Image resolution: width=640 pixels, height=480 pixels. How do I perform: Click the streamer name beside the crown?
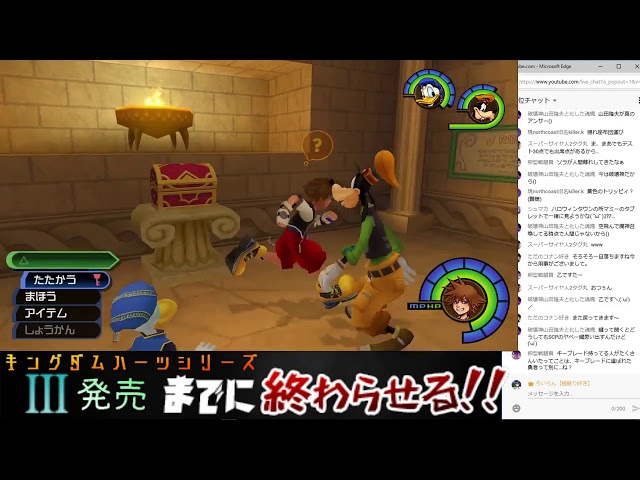click(563, 384)
